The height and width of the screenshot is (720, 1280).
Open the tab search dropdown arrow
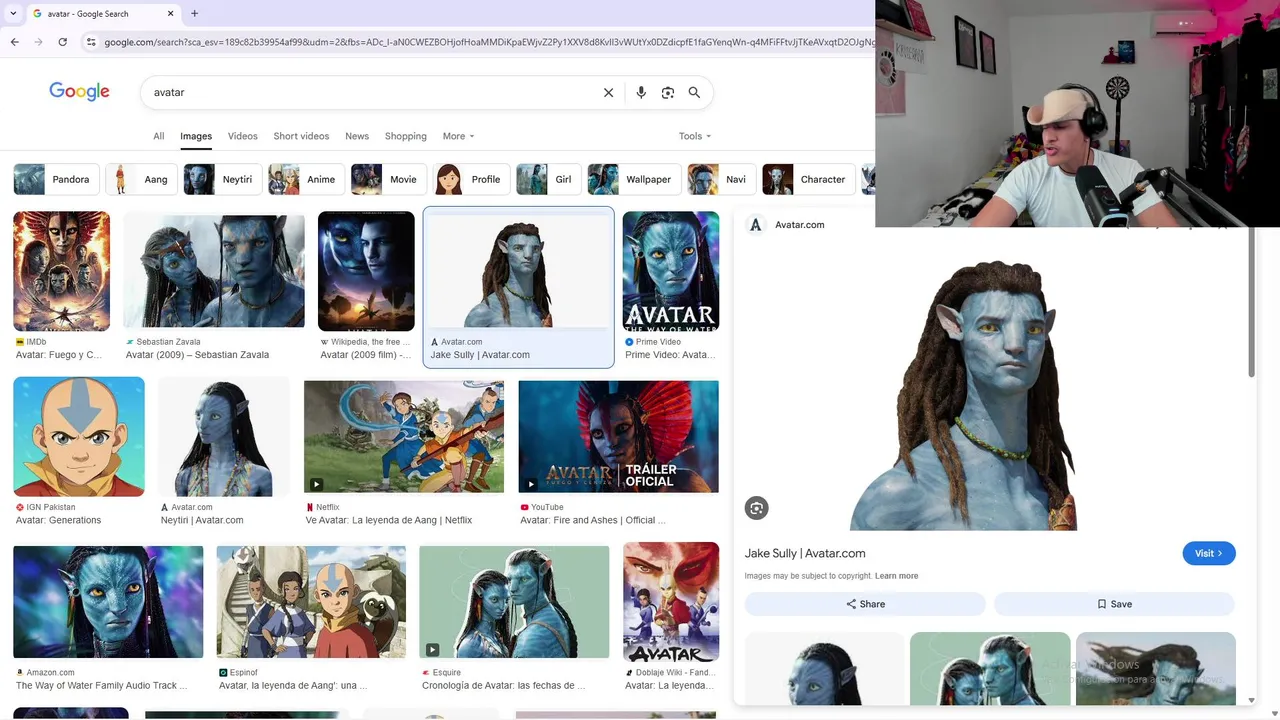pyautogui.click(x=13, y=13)
